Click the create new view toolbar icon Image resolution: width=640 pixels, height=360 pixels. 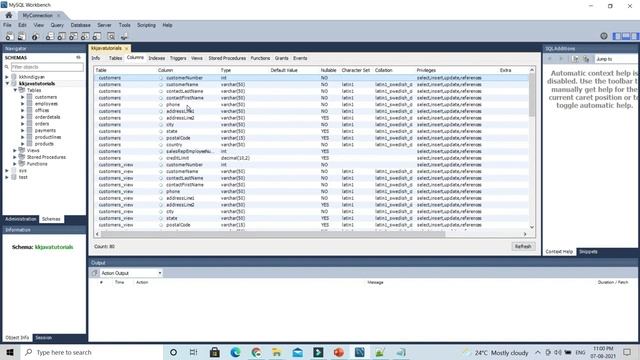pos(73,36)
